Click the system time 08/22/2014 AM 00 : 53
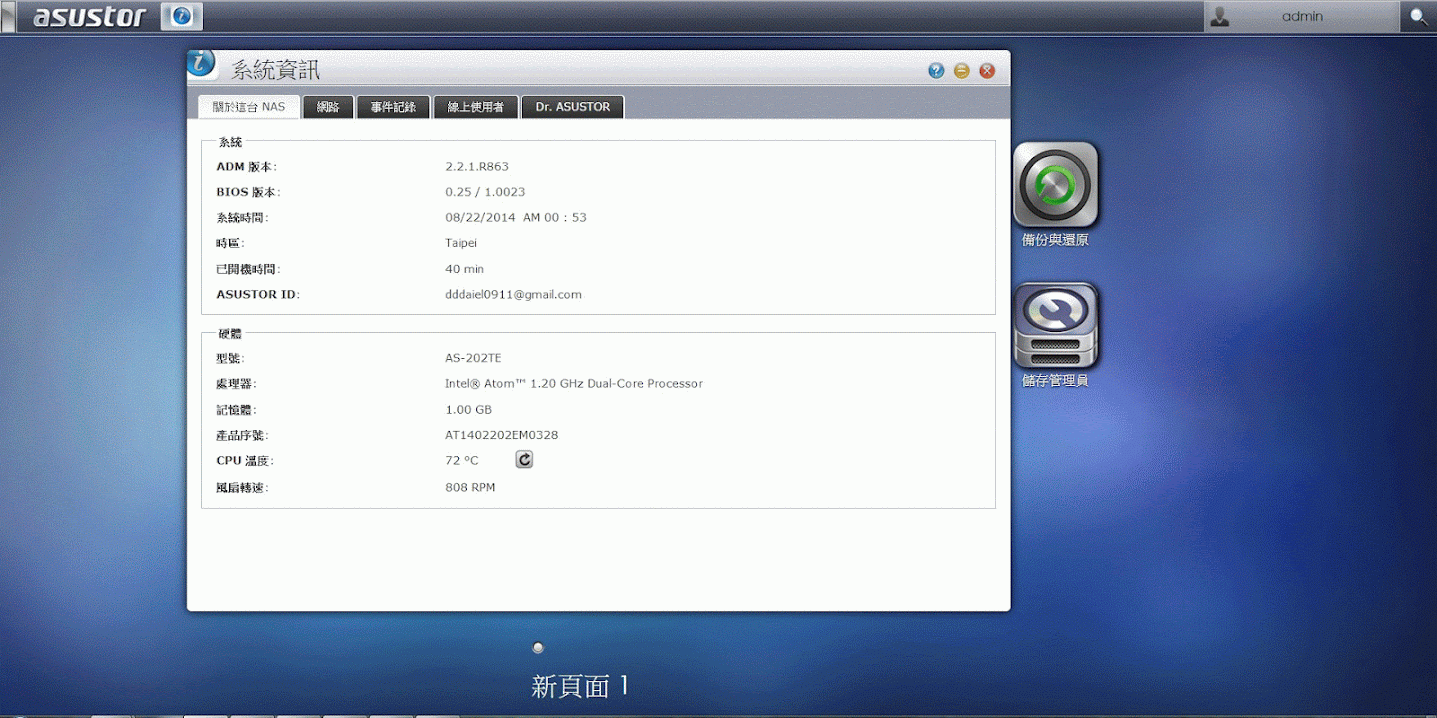Image resolution: width=1437 pixels, height=718 pixels. coord(516,218)
